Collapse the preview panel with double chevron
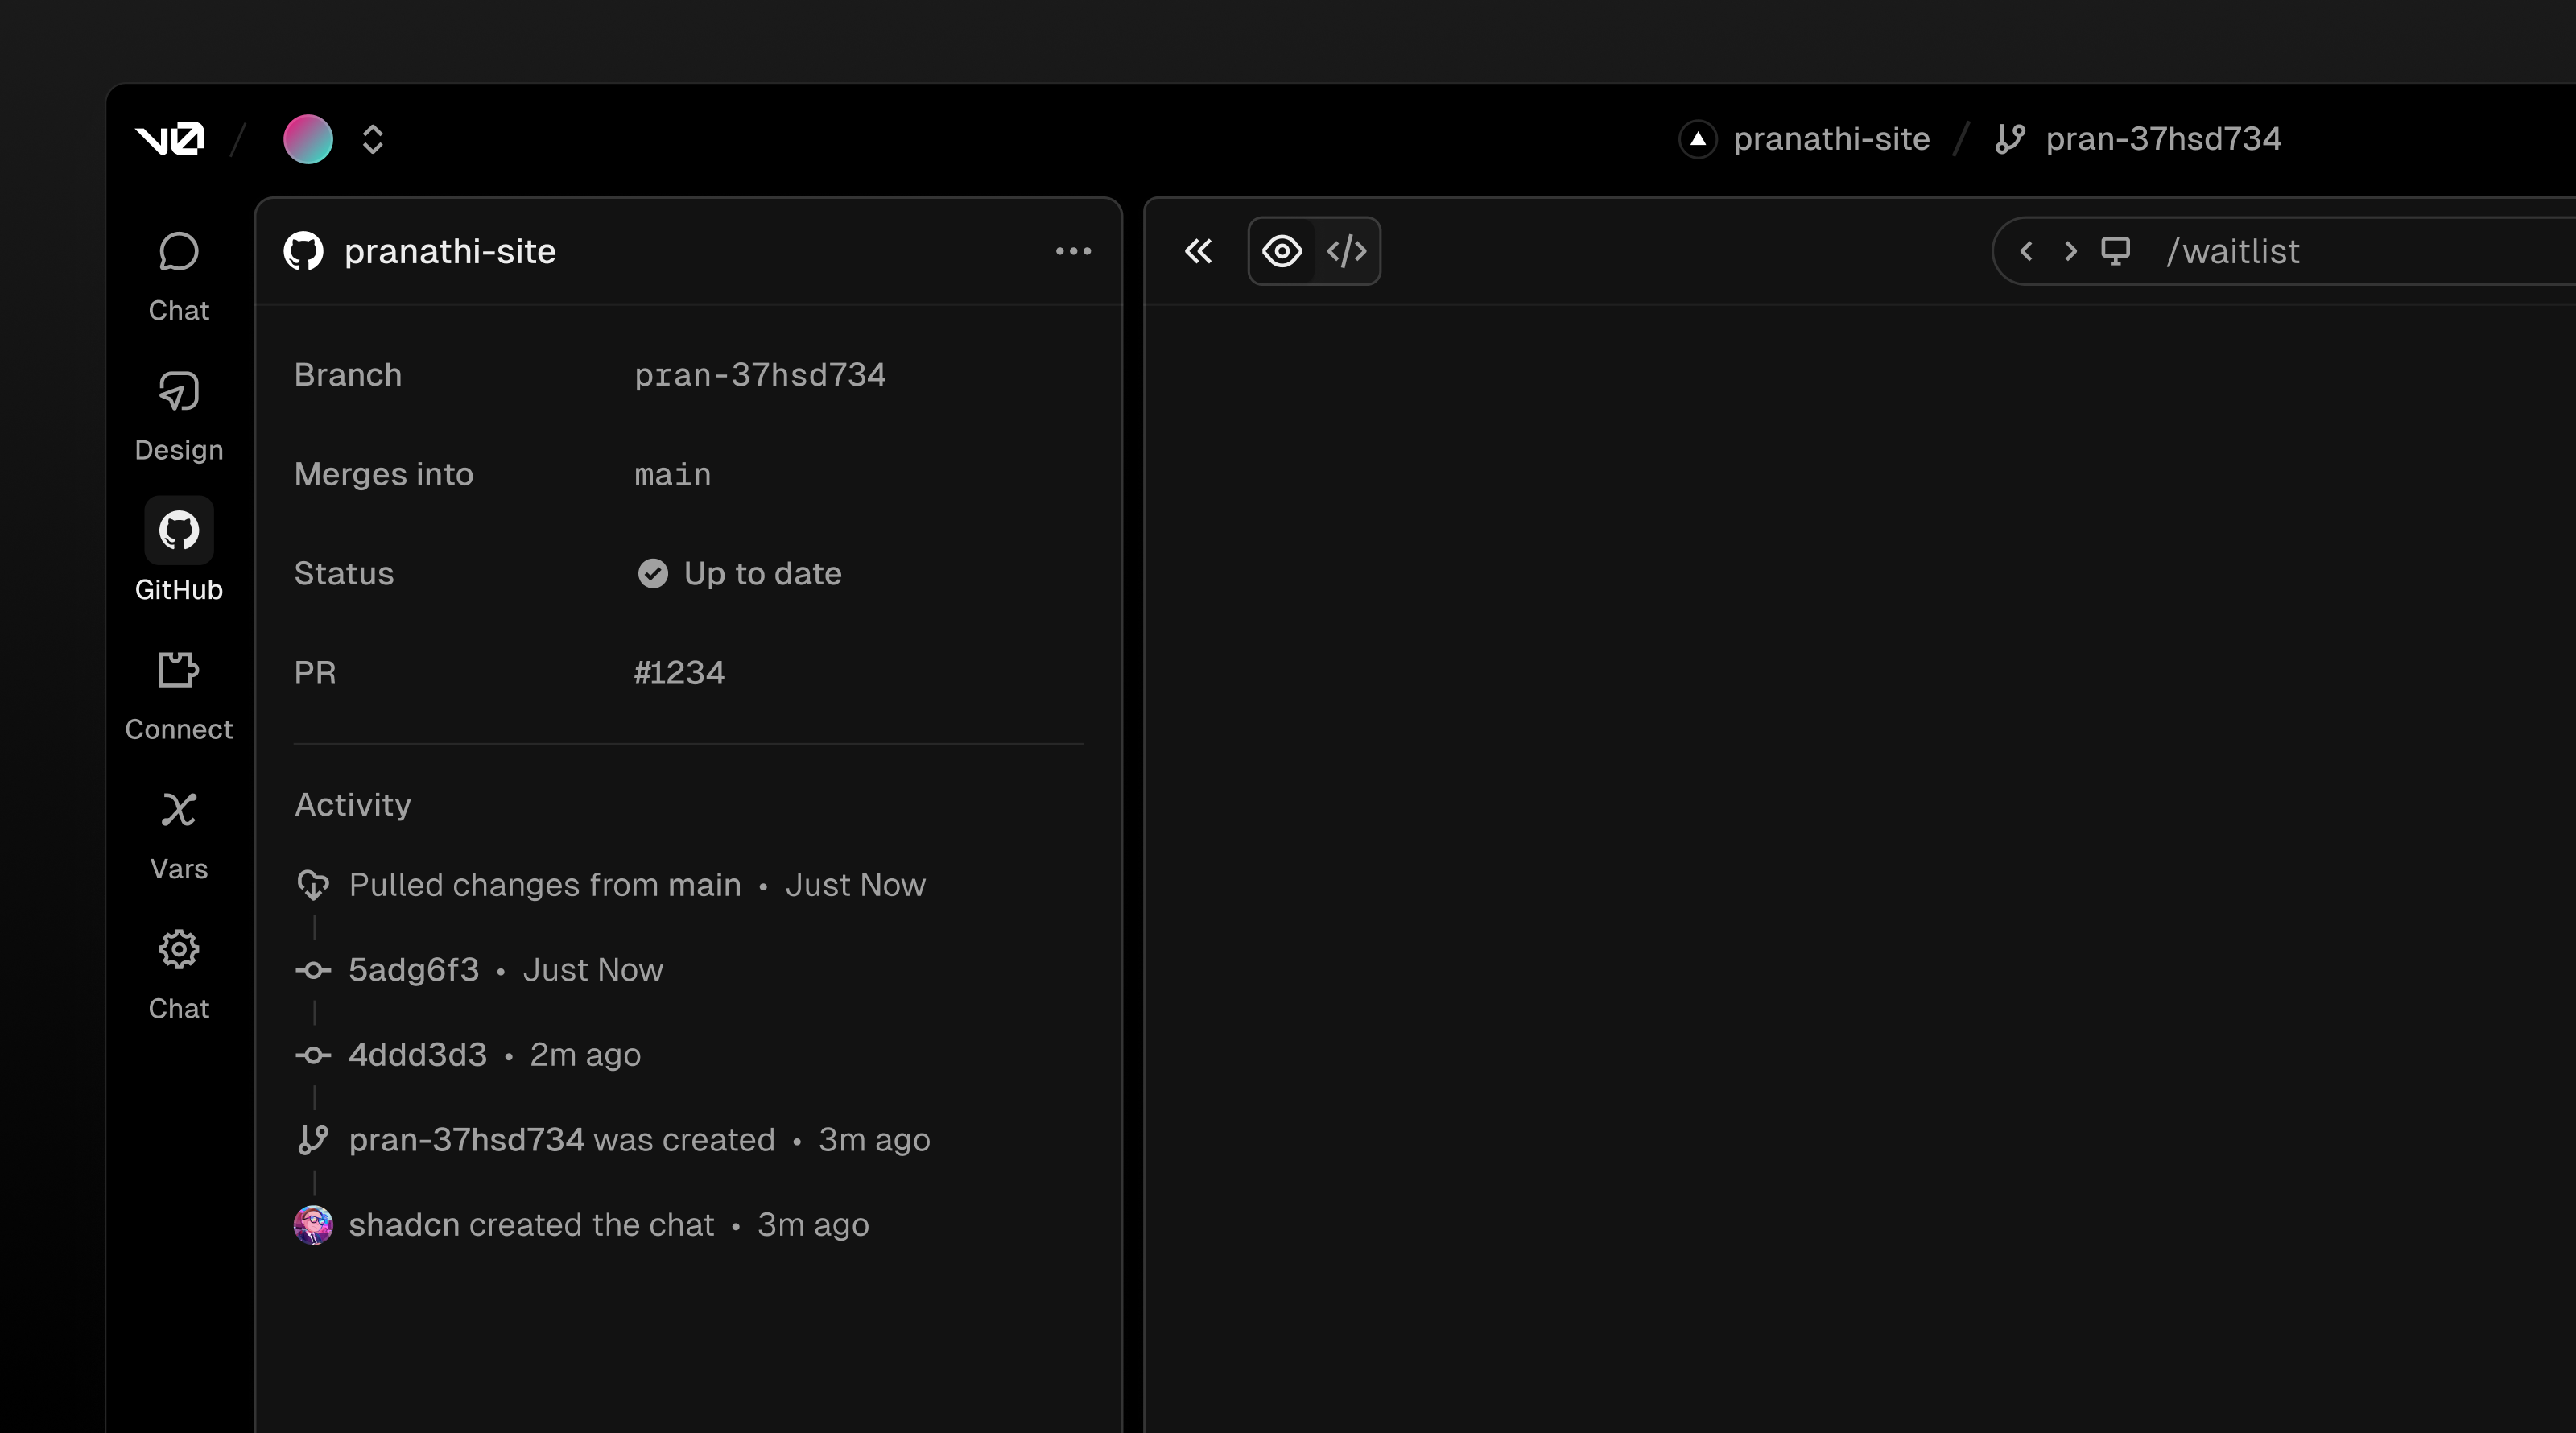Image resolution: width=2576 pixels, height=1433 pixels. click(x=1198, y=251)
